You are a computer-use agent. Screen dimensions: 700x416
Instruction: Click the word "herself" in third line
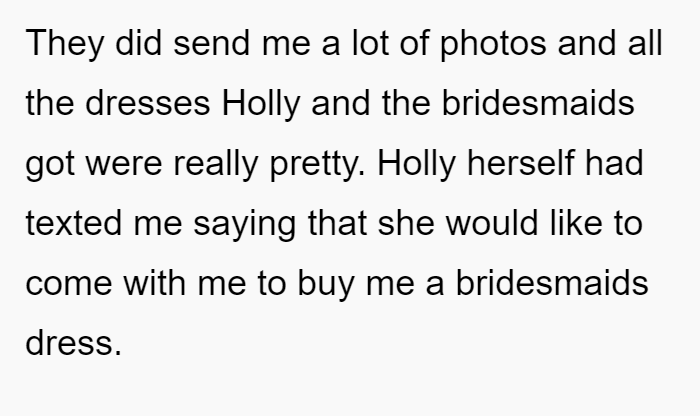520,162
